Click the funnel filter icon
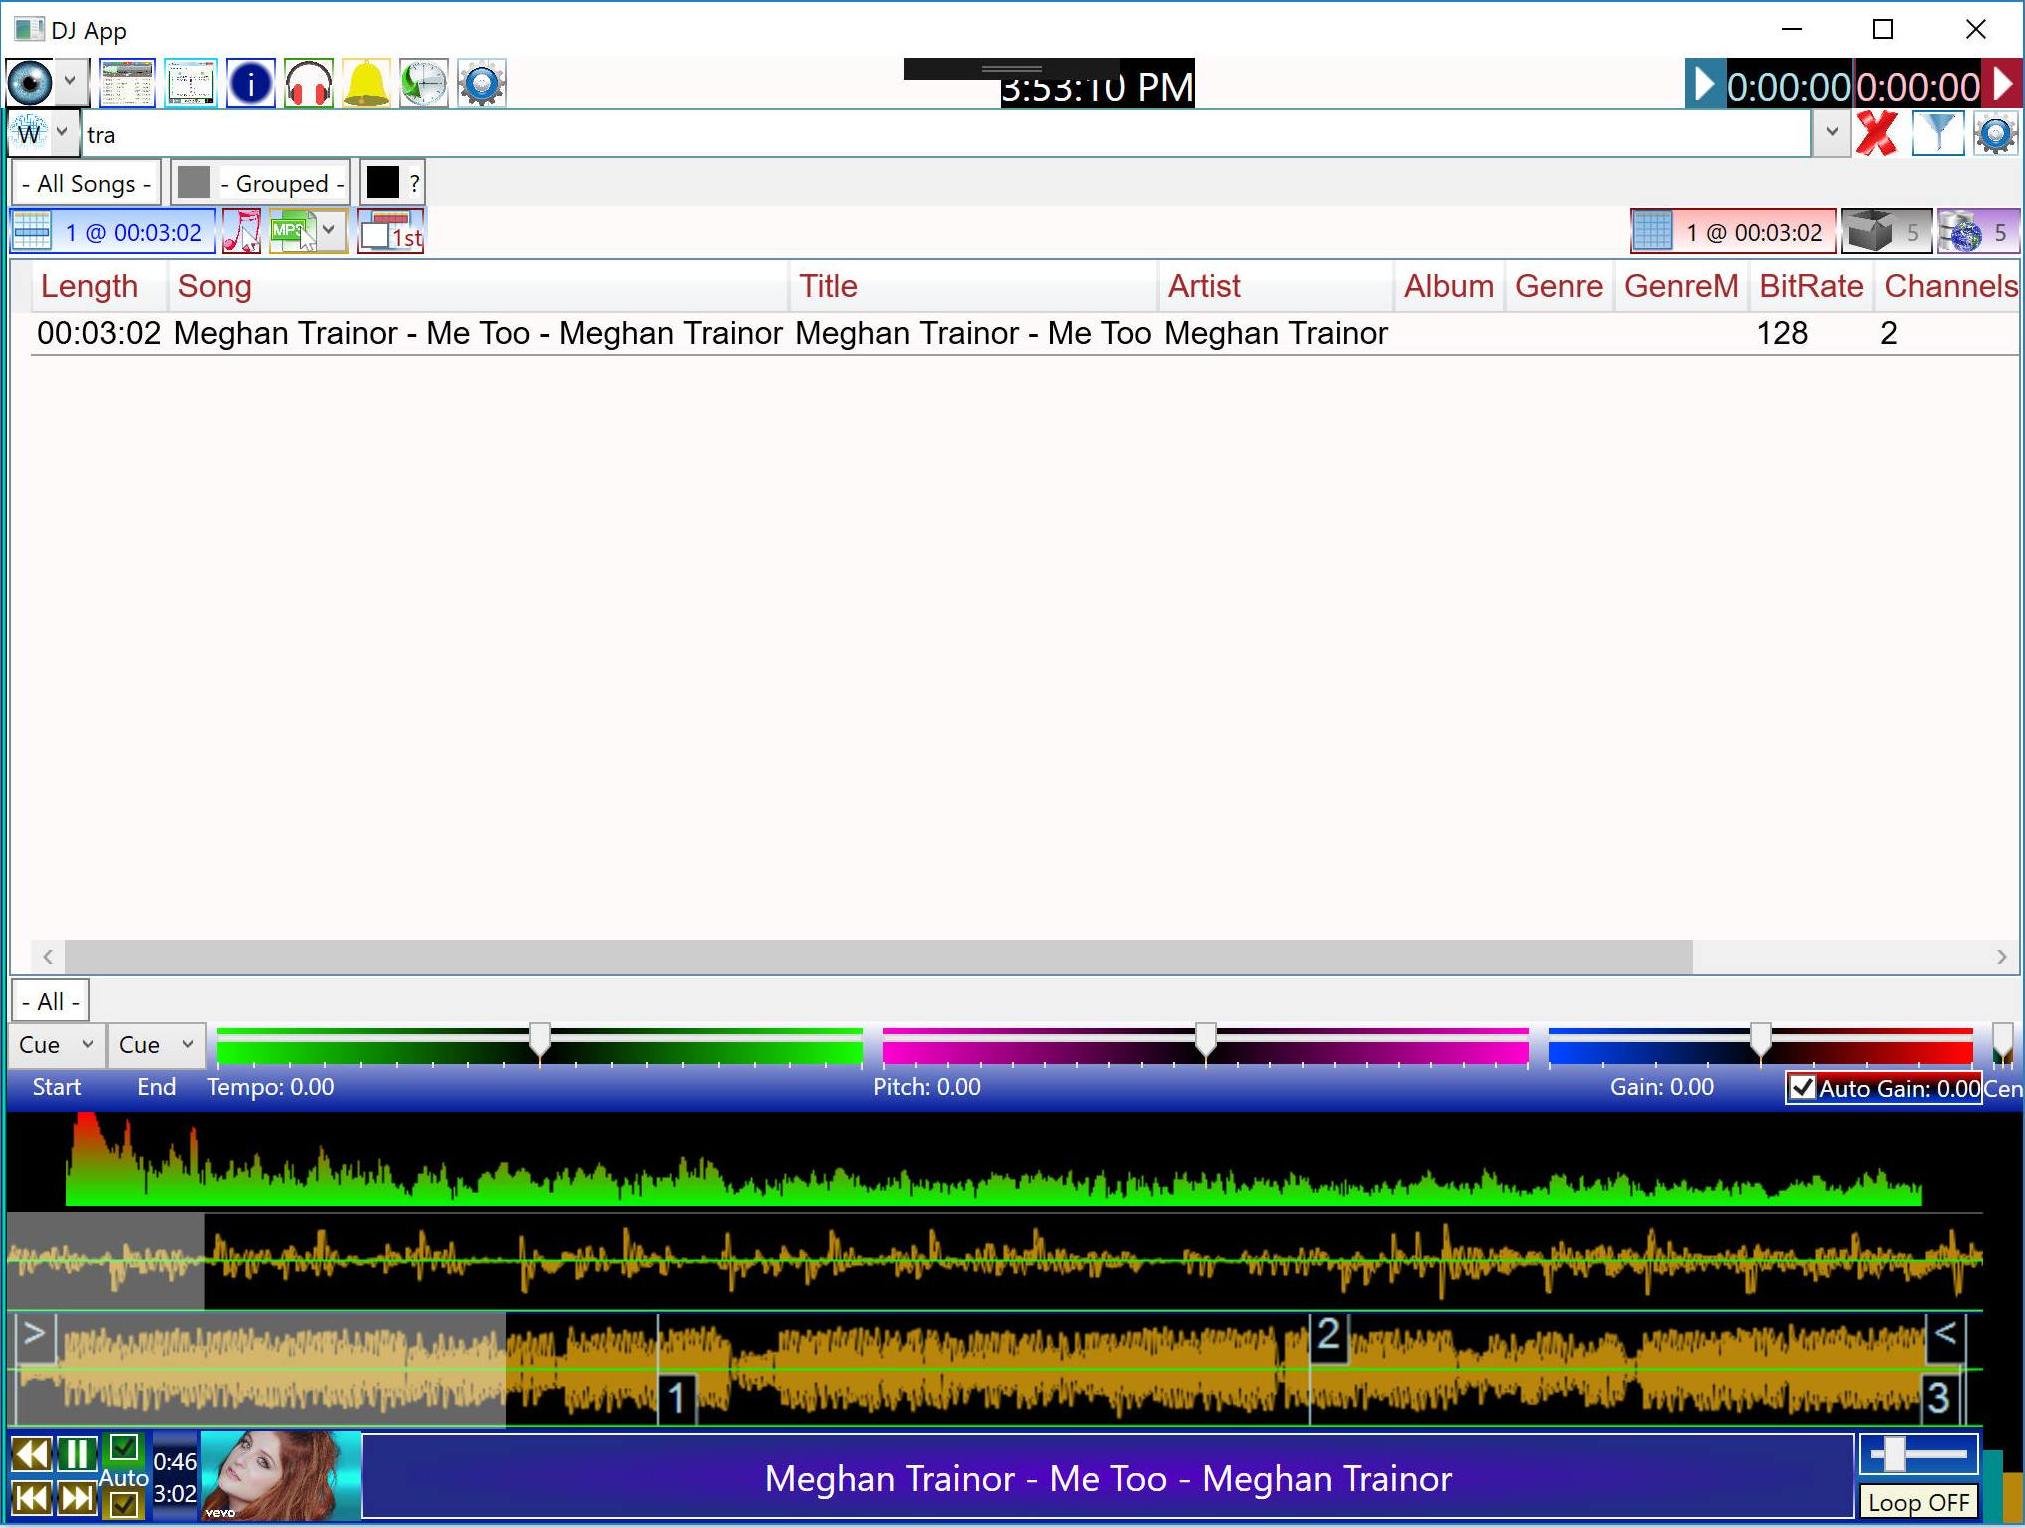The image size is (2025, 1528). (x=1937, y=134)
